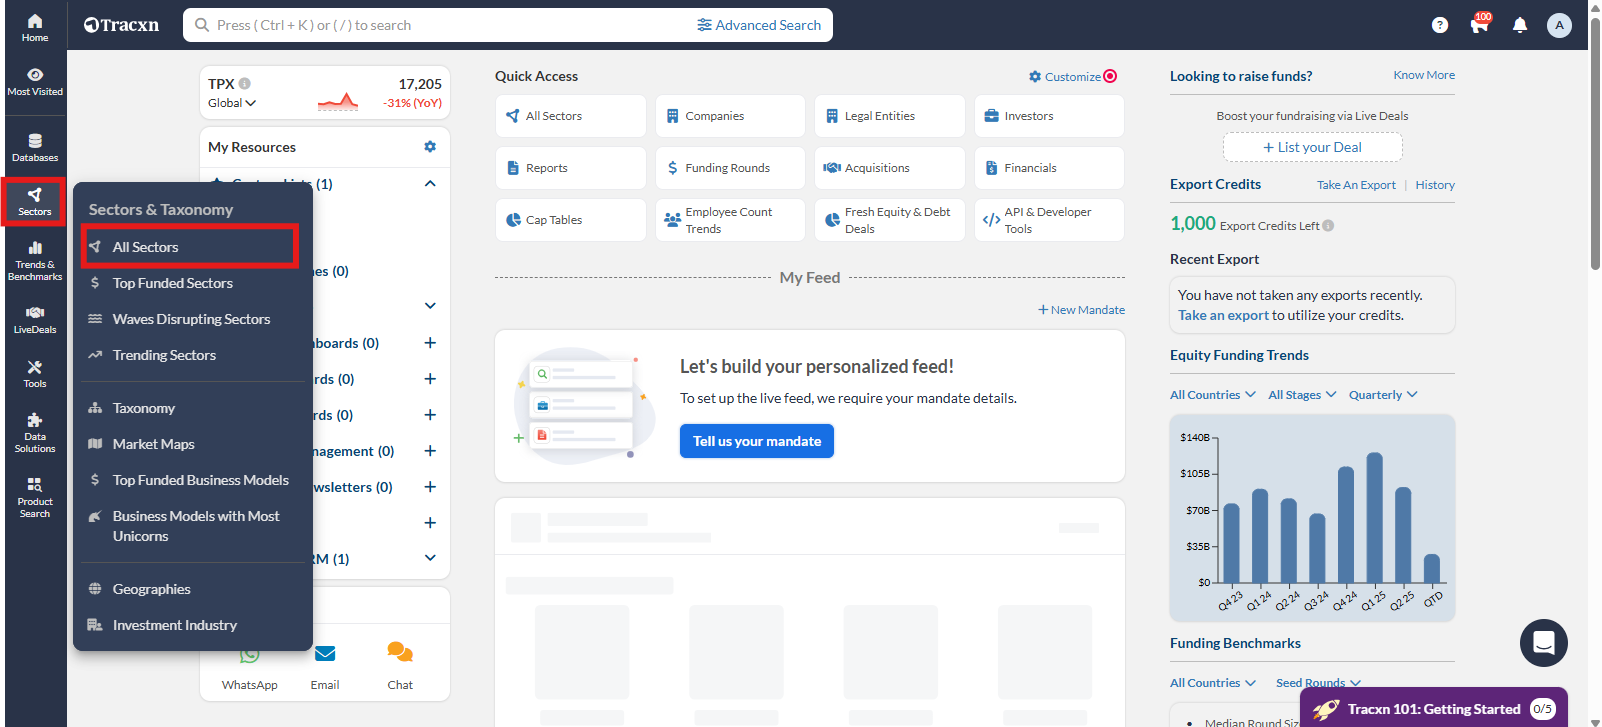This screenshot has width=1602, height=727.
Task: Open the notifications bell icon
Action: point(1519,25)
